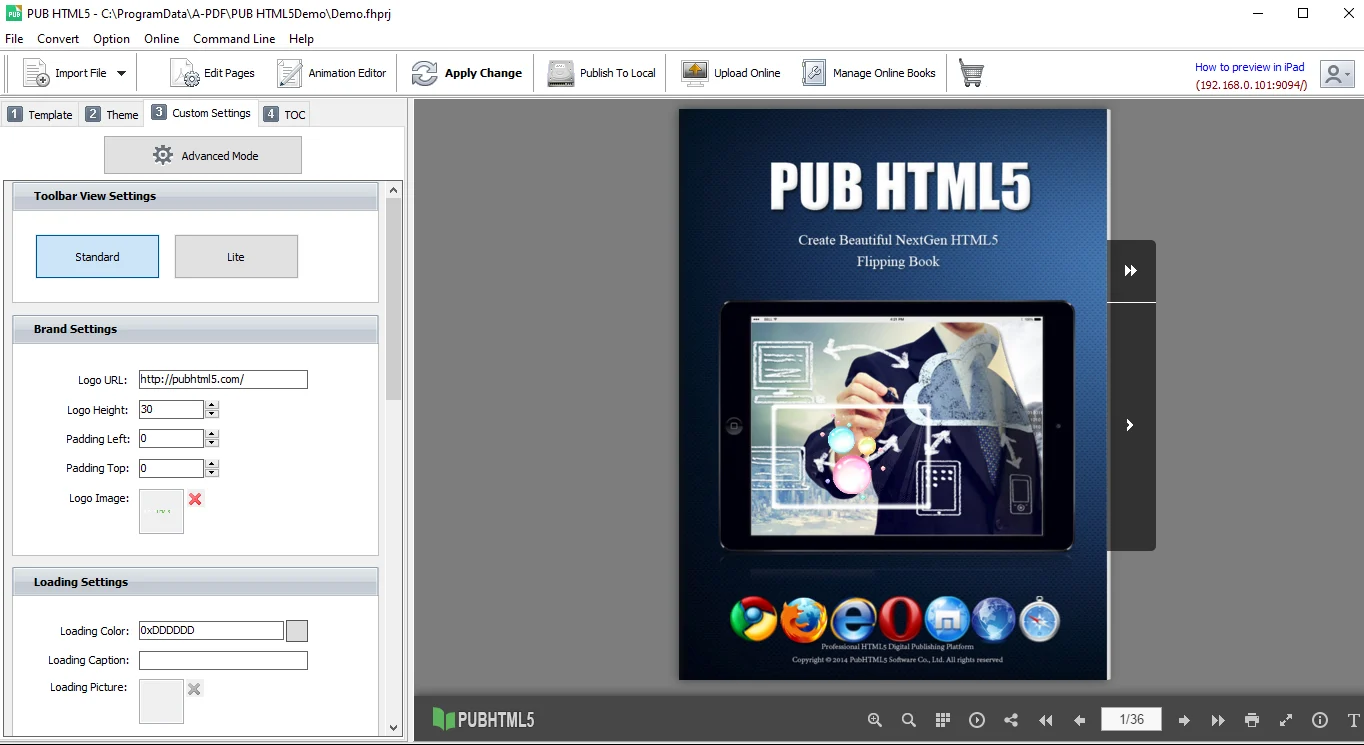Viewport: 1364px width, 745px height.
Task: Open the Online menu
Action: pos(161,39)
